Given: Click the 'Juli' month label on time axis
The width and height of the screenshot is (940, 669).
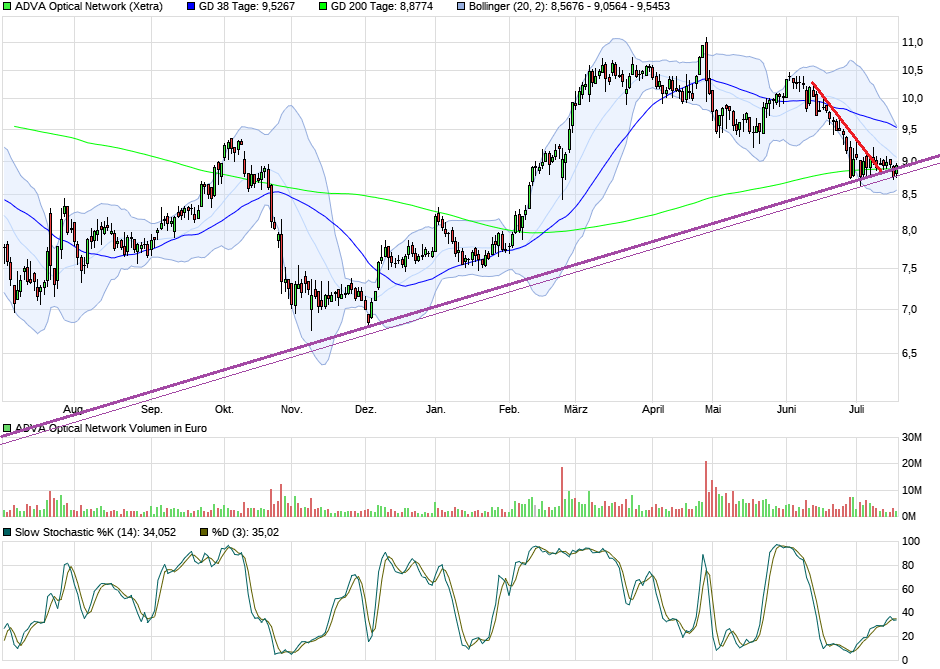Looking at the screenshot, I should pos(857,409).
